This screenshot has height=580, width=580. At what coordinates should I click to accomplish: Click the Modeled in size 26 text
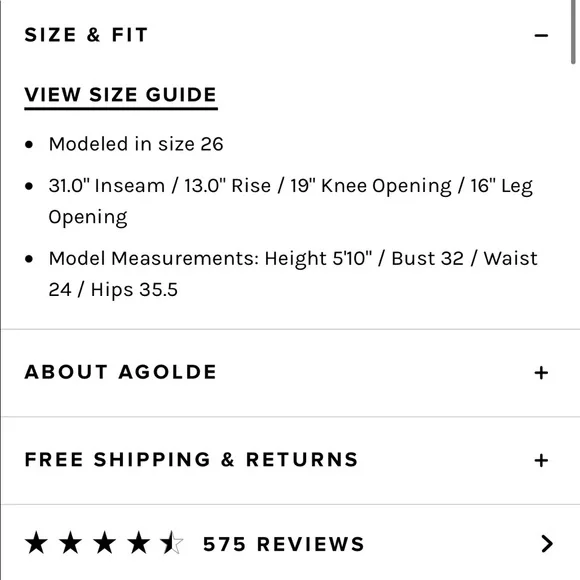tap(136, 144)
